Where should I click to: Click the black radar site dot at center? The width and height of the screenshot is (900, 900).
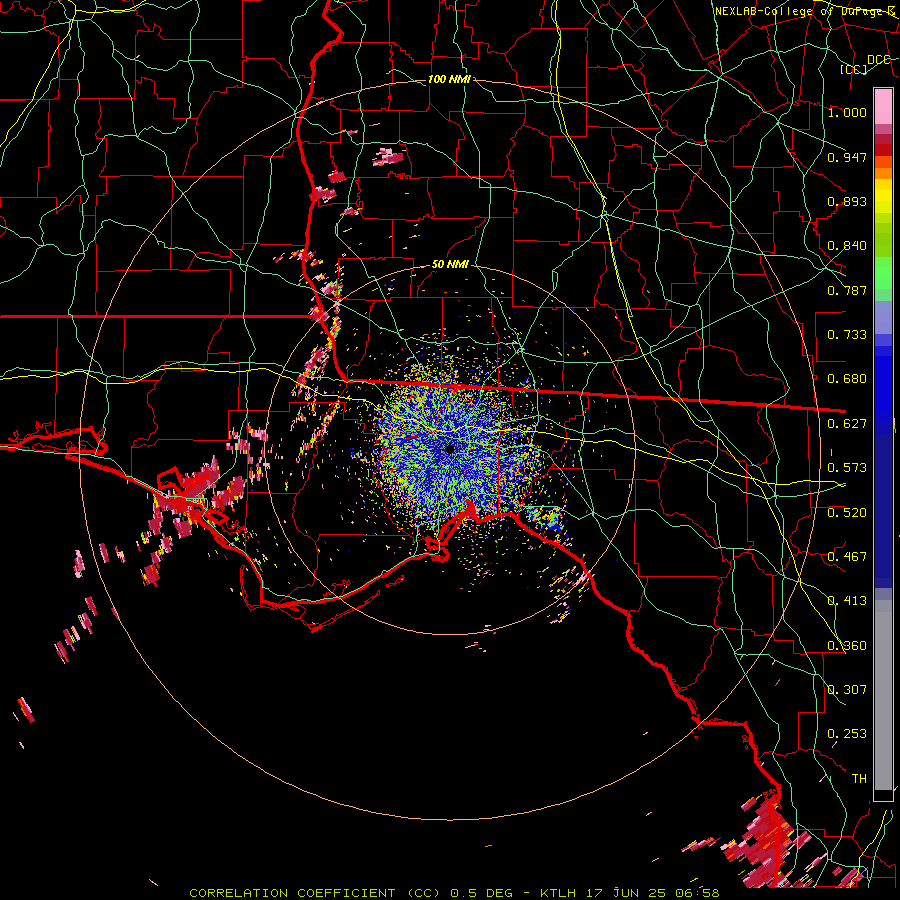click(450, 449)
